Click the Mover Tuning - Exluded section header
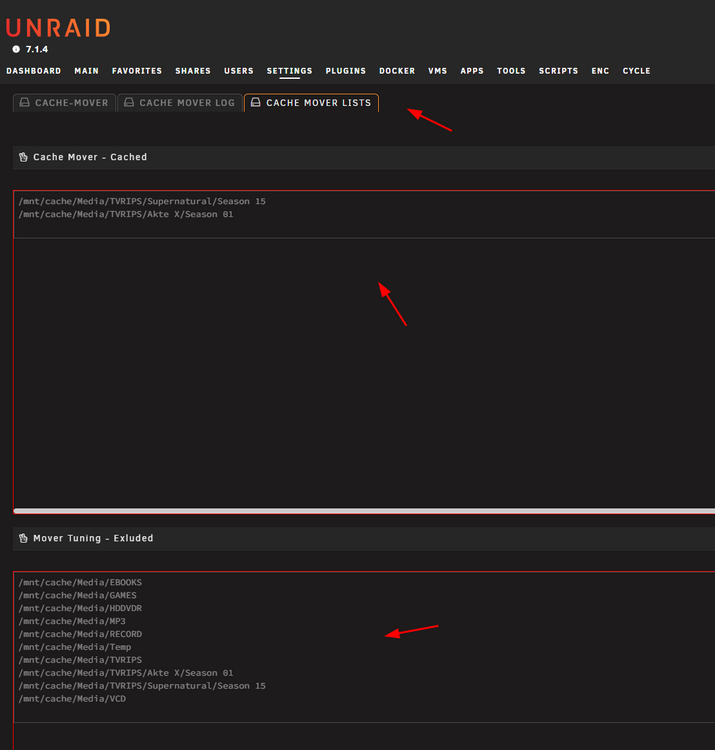The width and height of the screenshot is (715, 750). point(364,539)
